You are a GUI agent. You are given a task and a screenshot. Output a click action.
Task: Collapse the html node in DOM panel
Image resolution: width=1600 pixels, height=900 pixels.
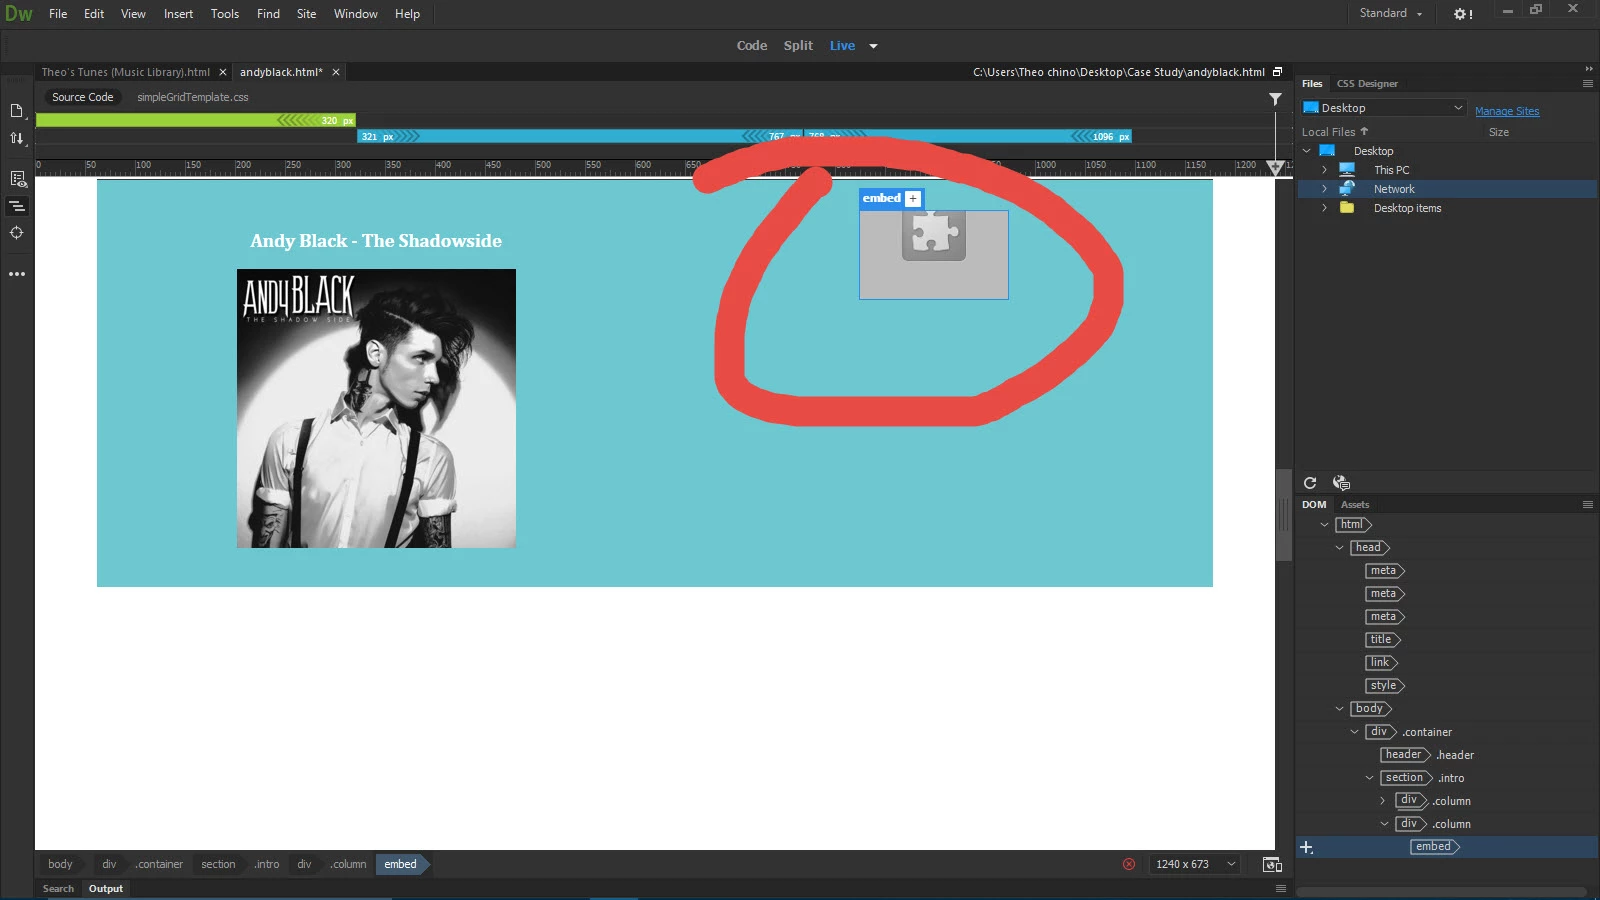tap(1324, 525)
